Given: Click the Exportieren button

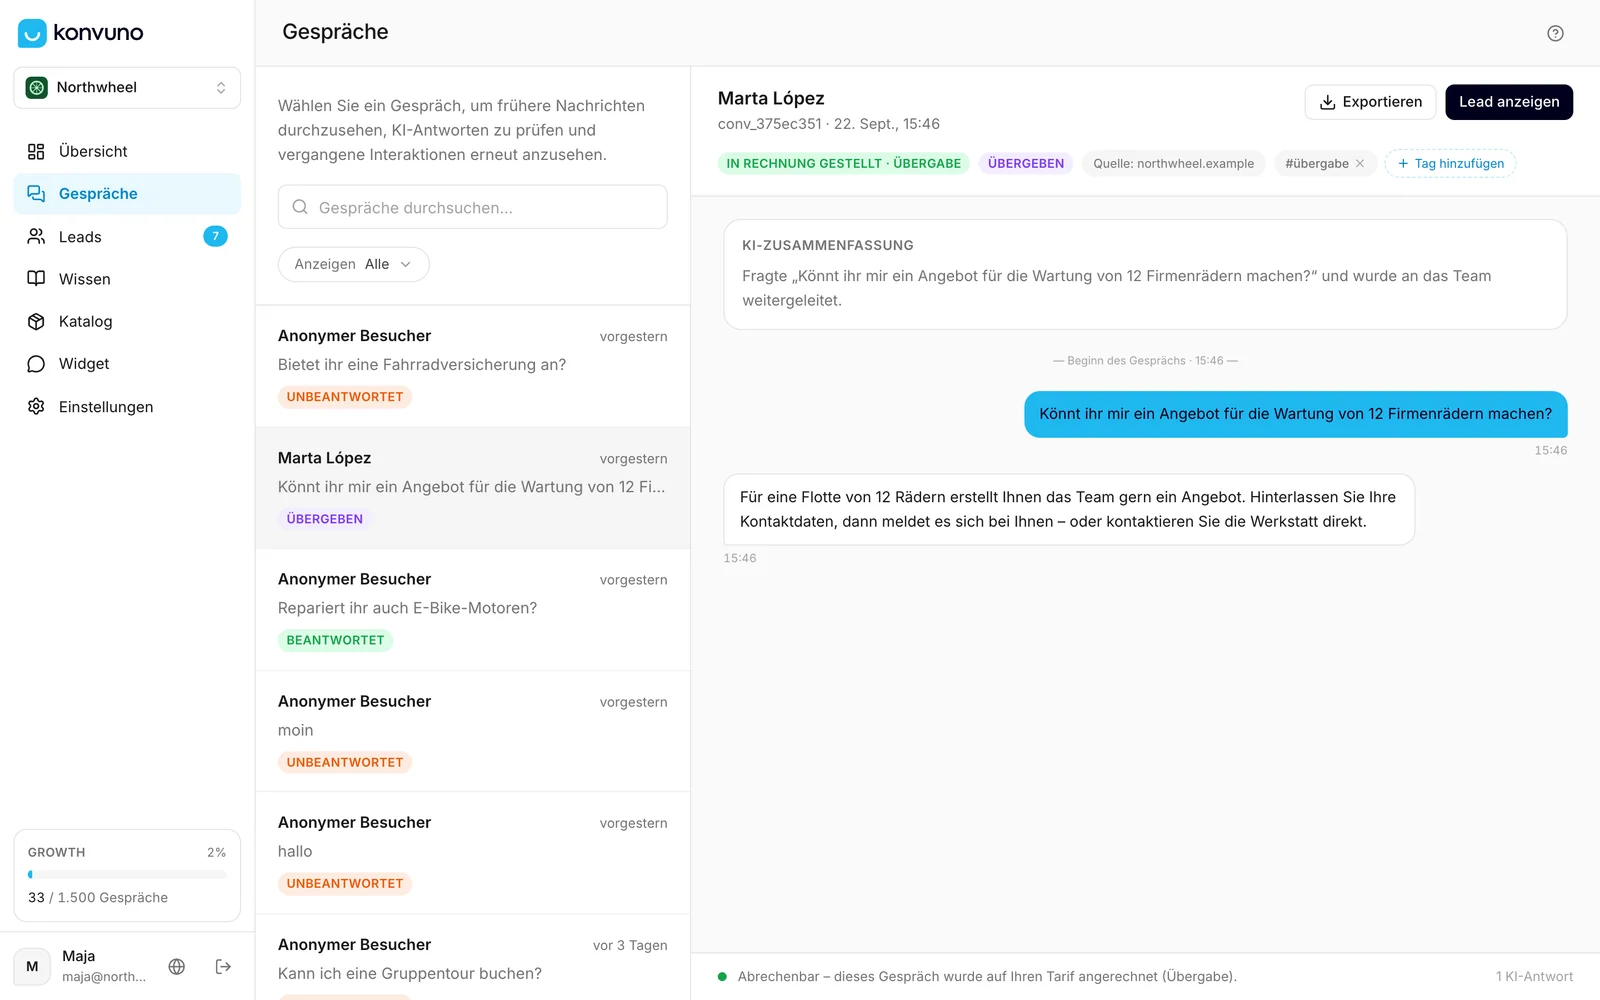Looking at the screenshot, I should tap(1370, 102).
